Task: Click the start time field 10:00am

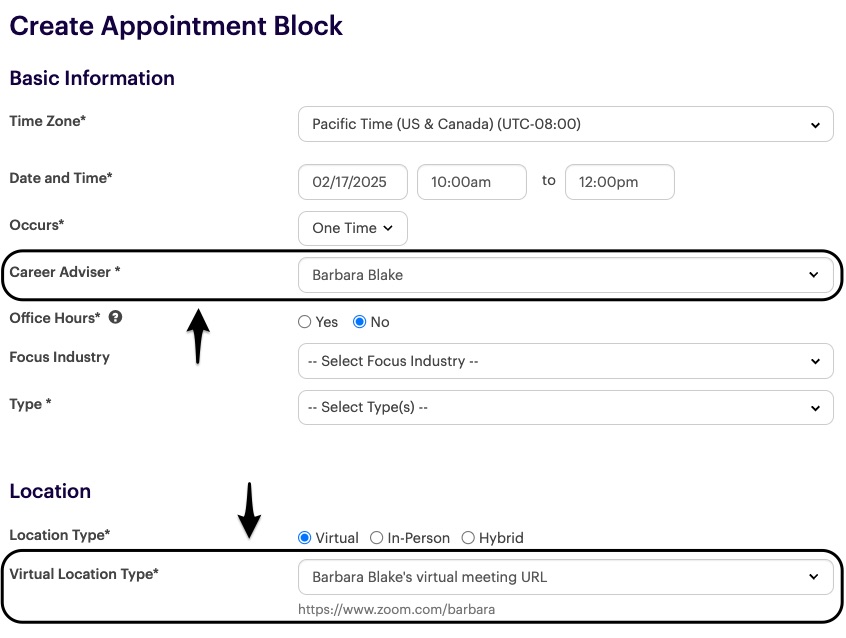Action: (471, 182)
